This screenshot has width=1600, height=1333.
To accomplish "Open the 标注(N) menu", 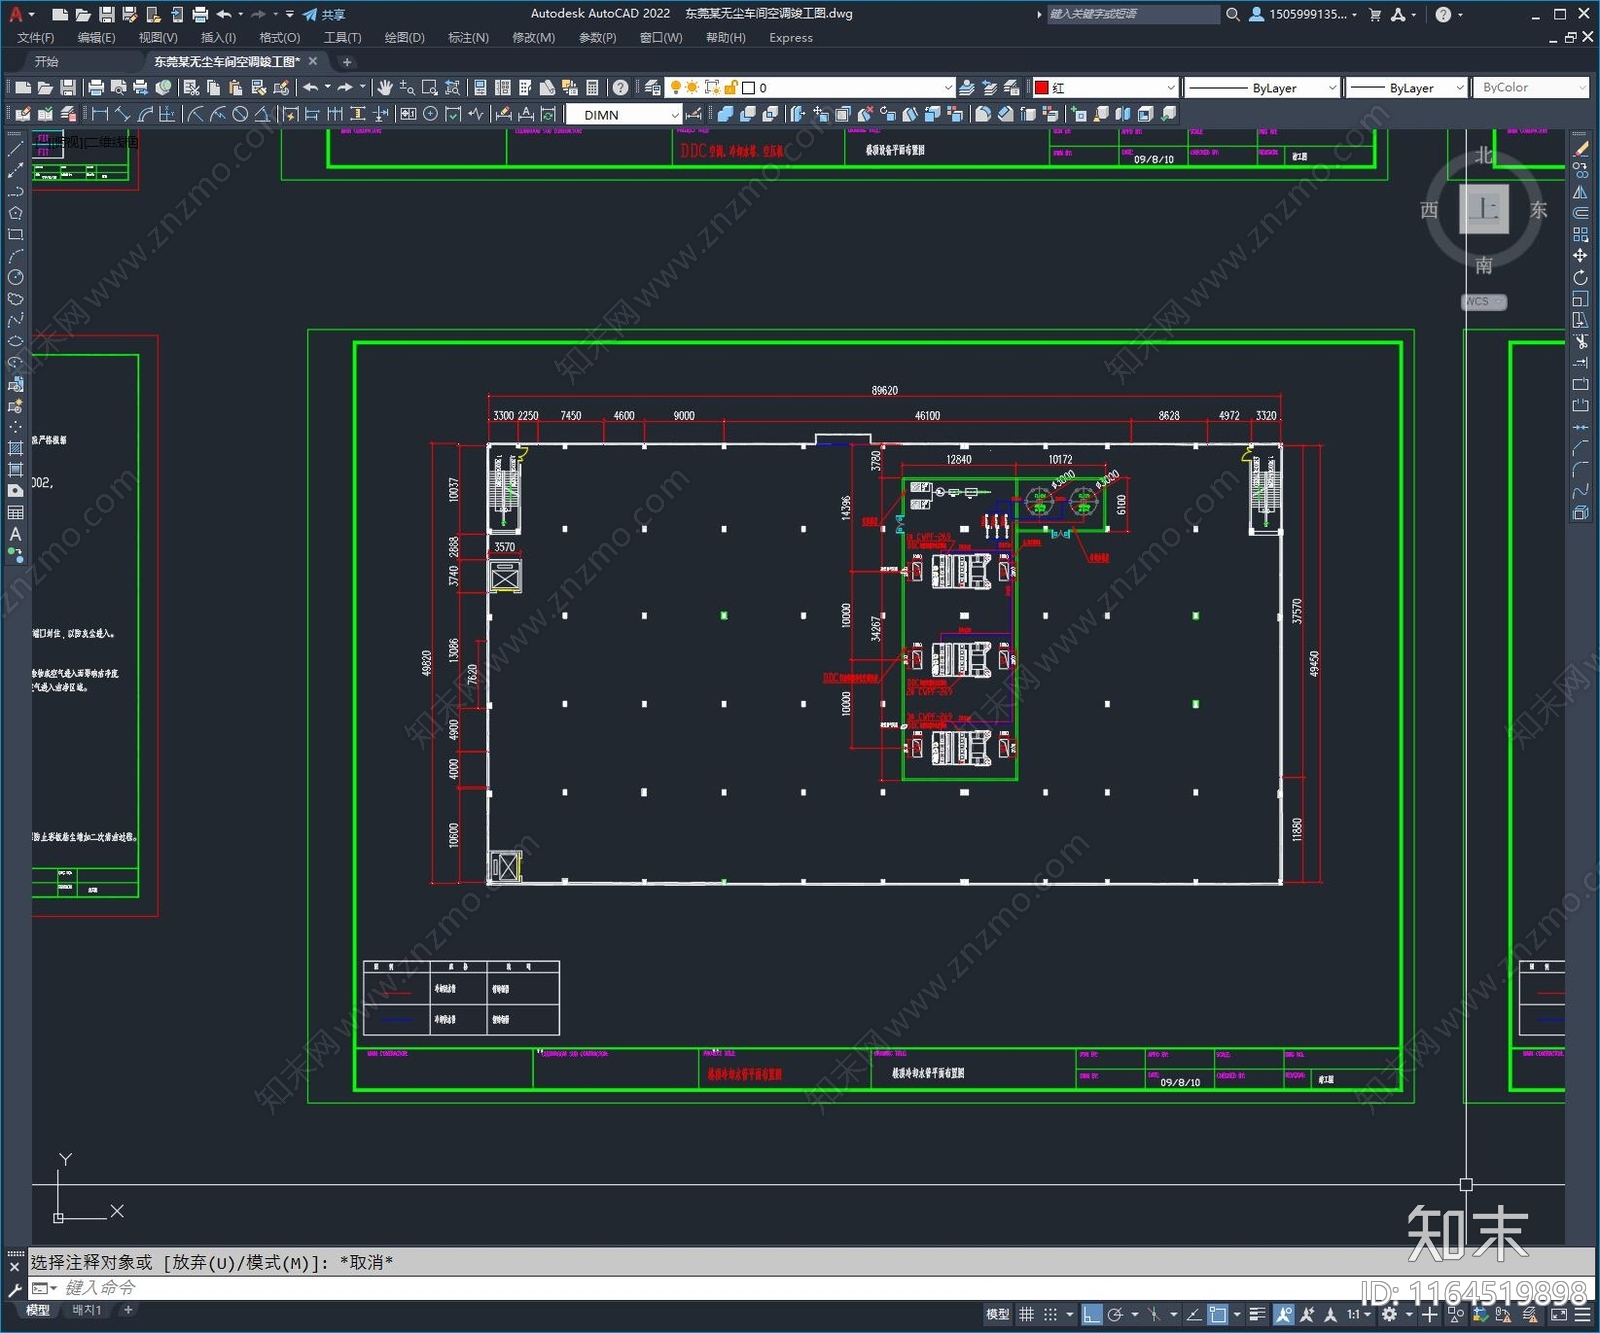I will (468, 38).
